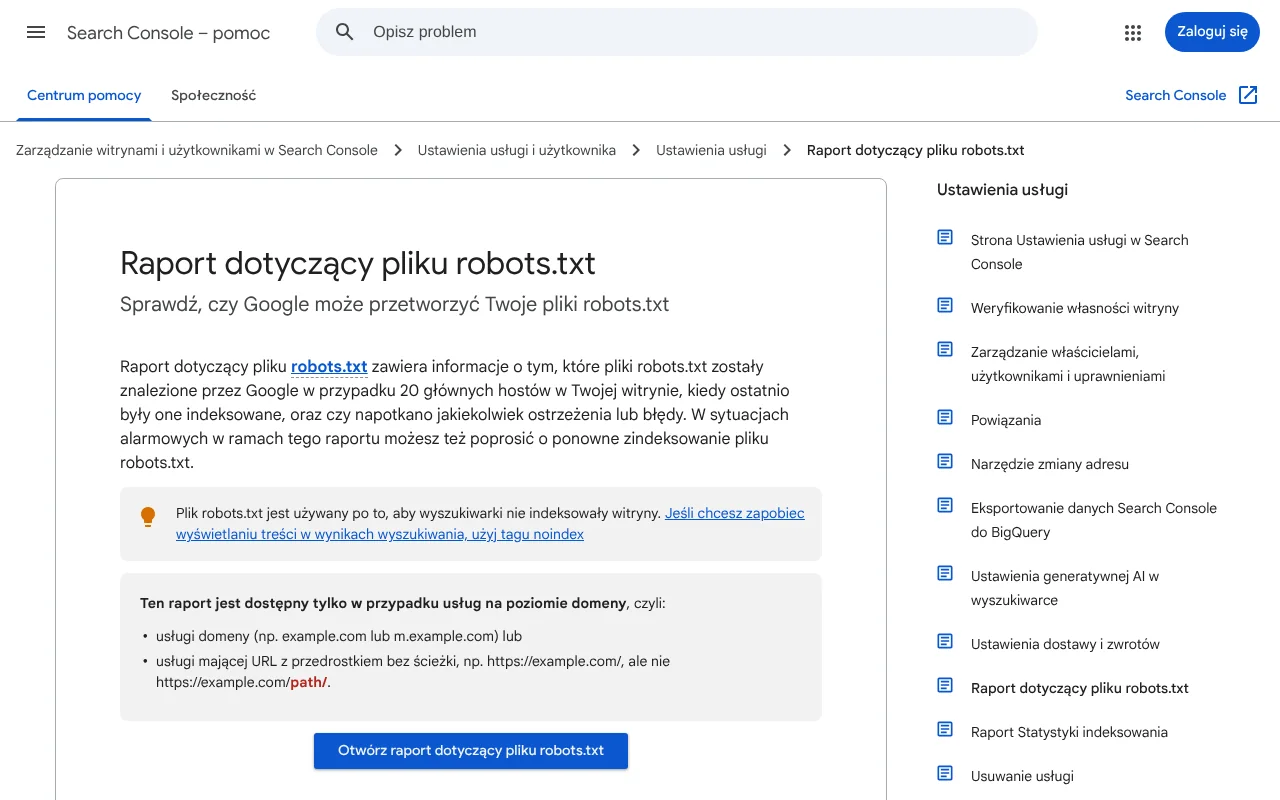Click the document icon beside Raport Statystyki indeksowania
The image size is (1280, 800).
pyautogui.click(x=945, y=729)
